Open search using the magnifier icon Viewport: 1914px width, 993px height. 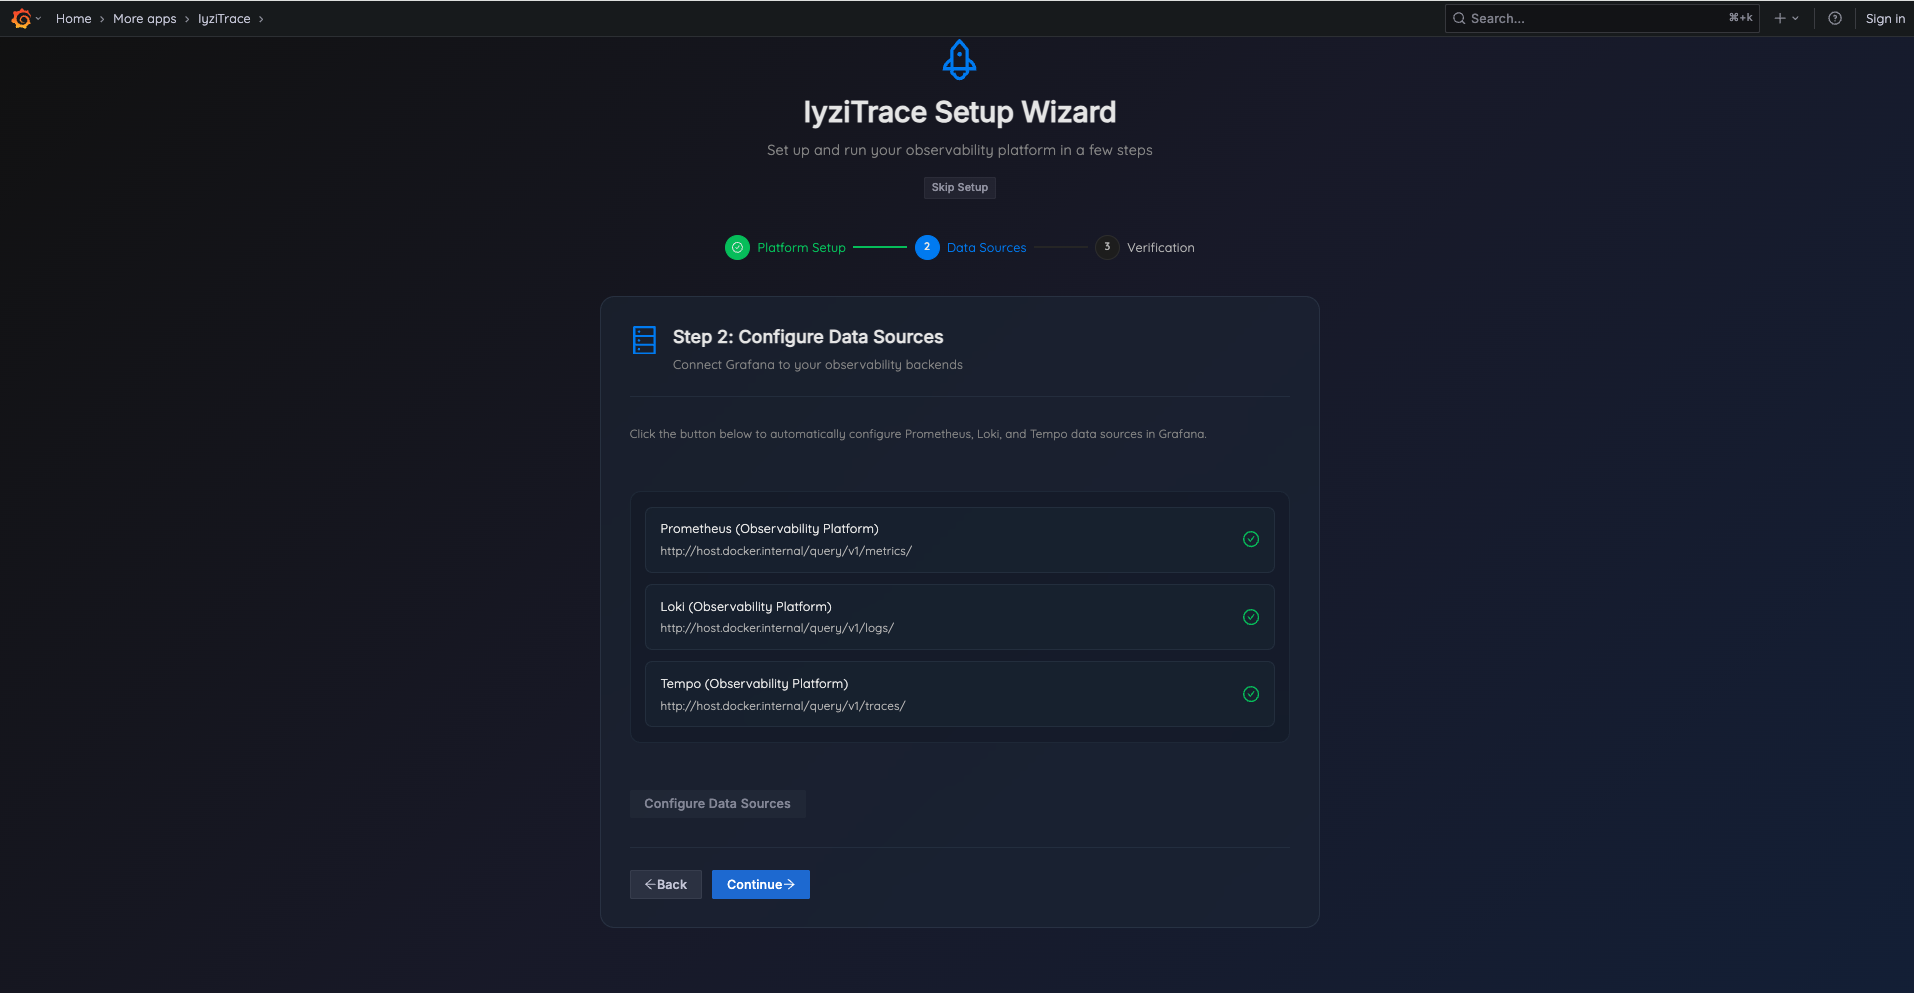tap(1459, 18)
